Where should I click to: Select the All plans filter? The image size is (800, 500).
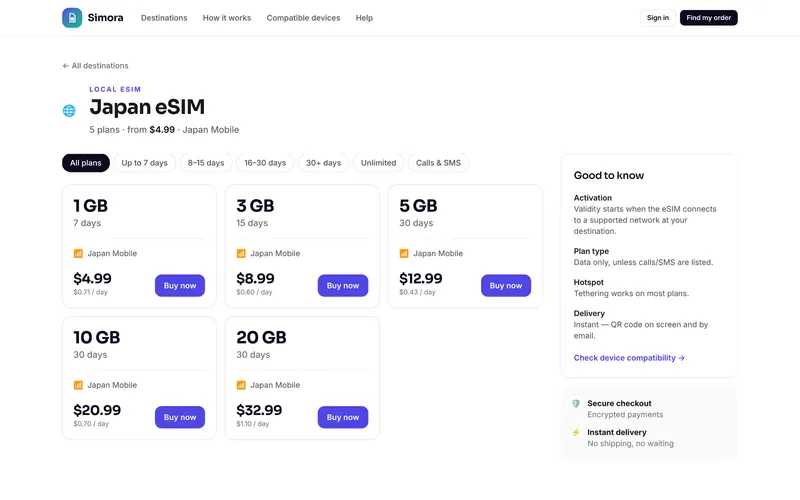coord(86,163)
